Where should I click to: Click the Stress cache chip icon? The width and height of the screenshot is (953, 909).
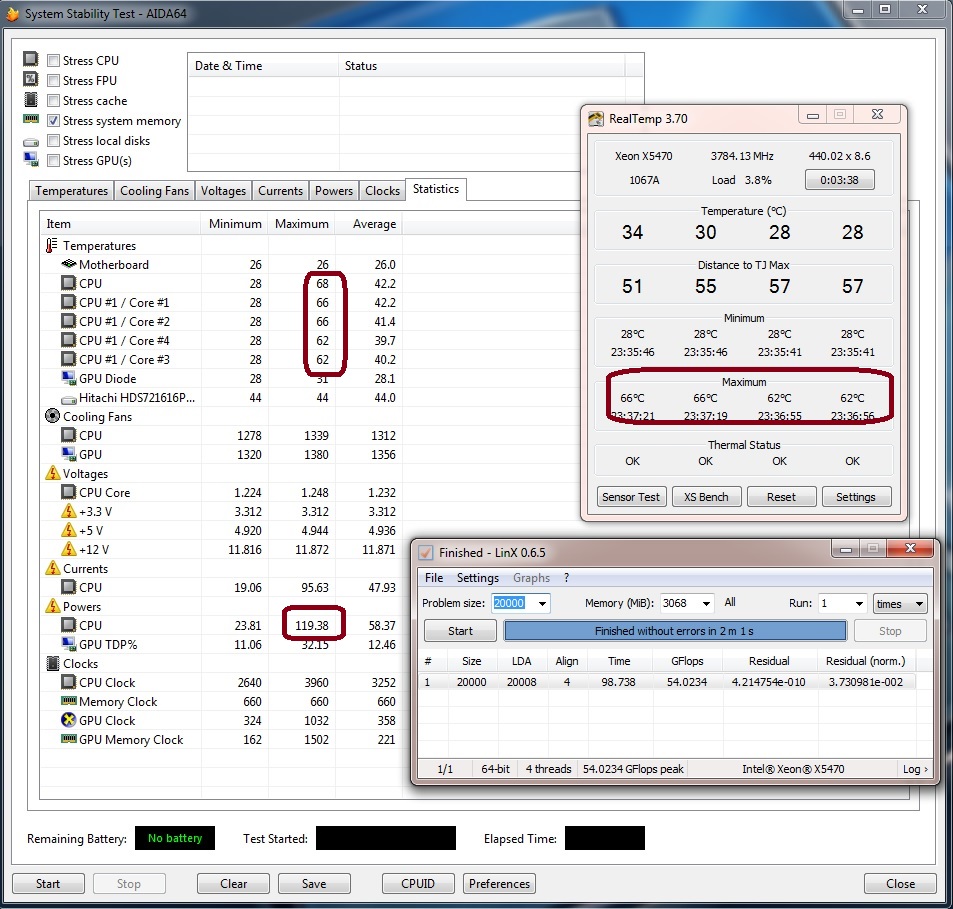click(x=30, y=99)
